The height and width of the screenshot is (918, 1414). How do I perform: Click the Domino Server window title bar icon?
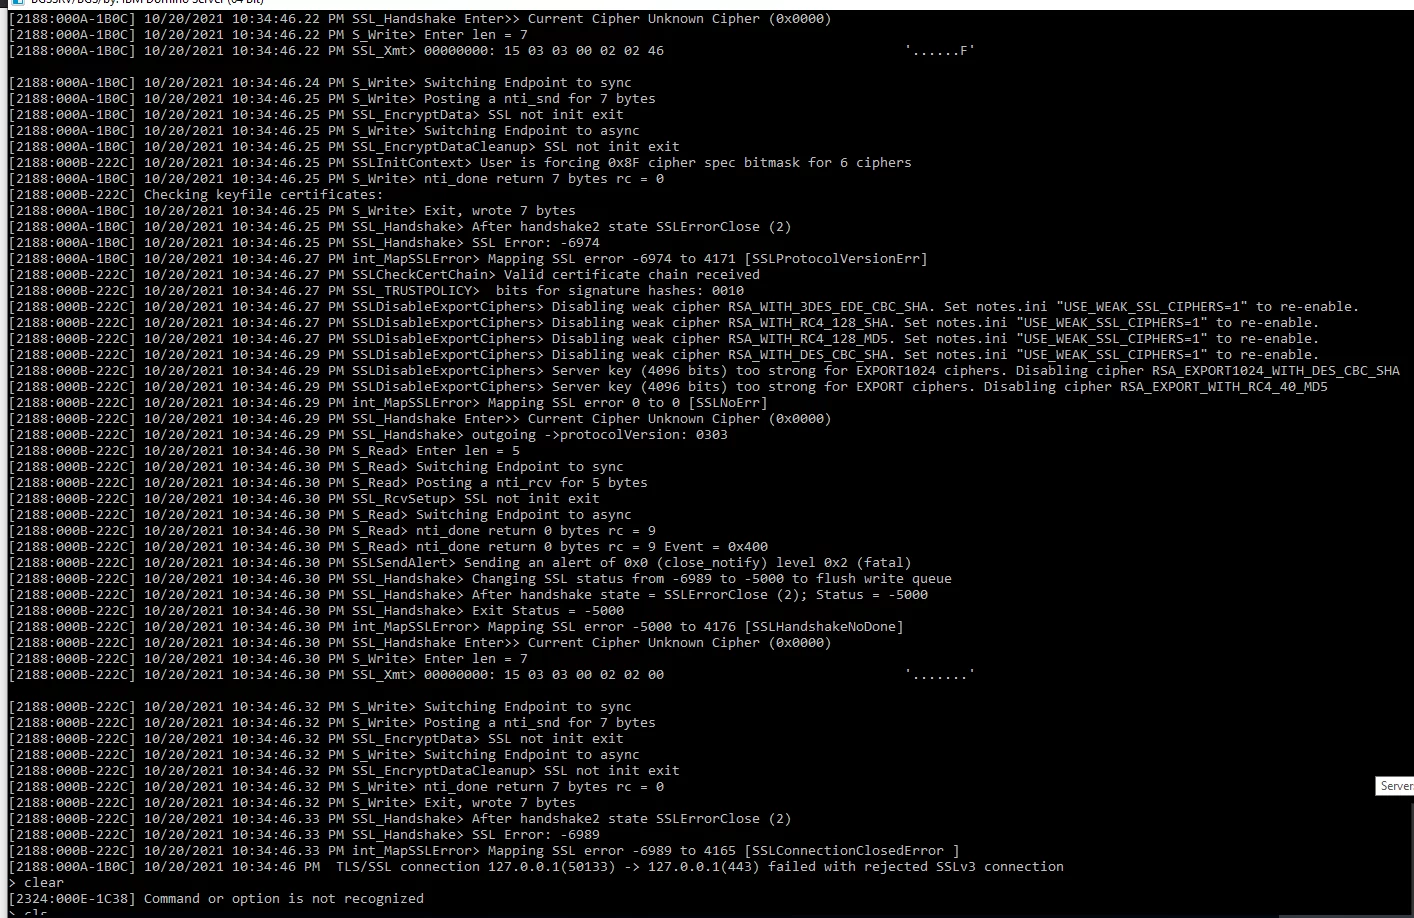[x=16, y=3]
